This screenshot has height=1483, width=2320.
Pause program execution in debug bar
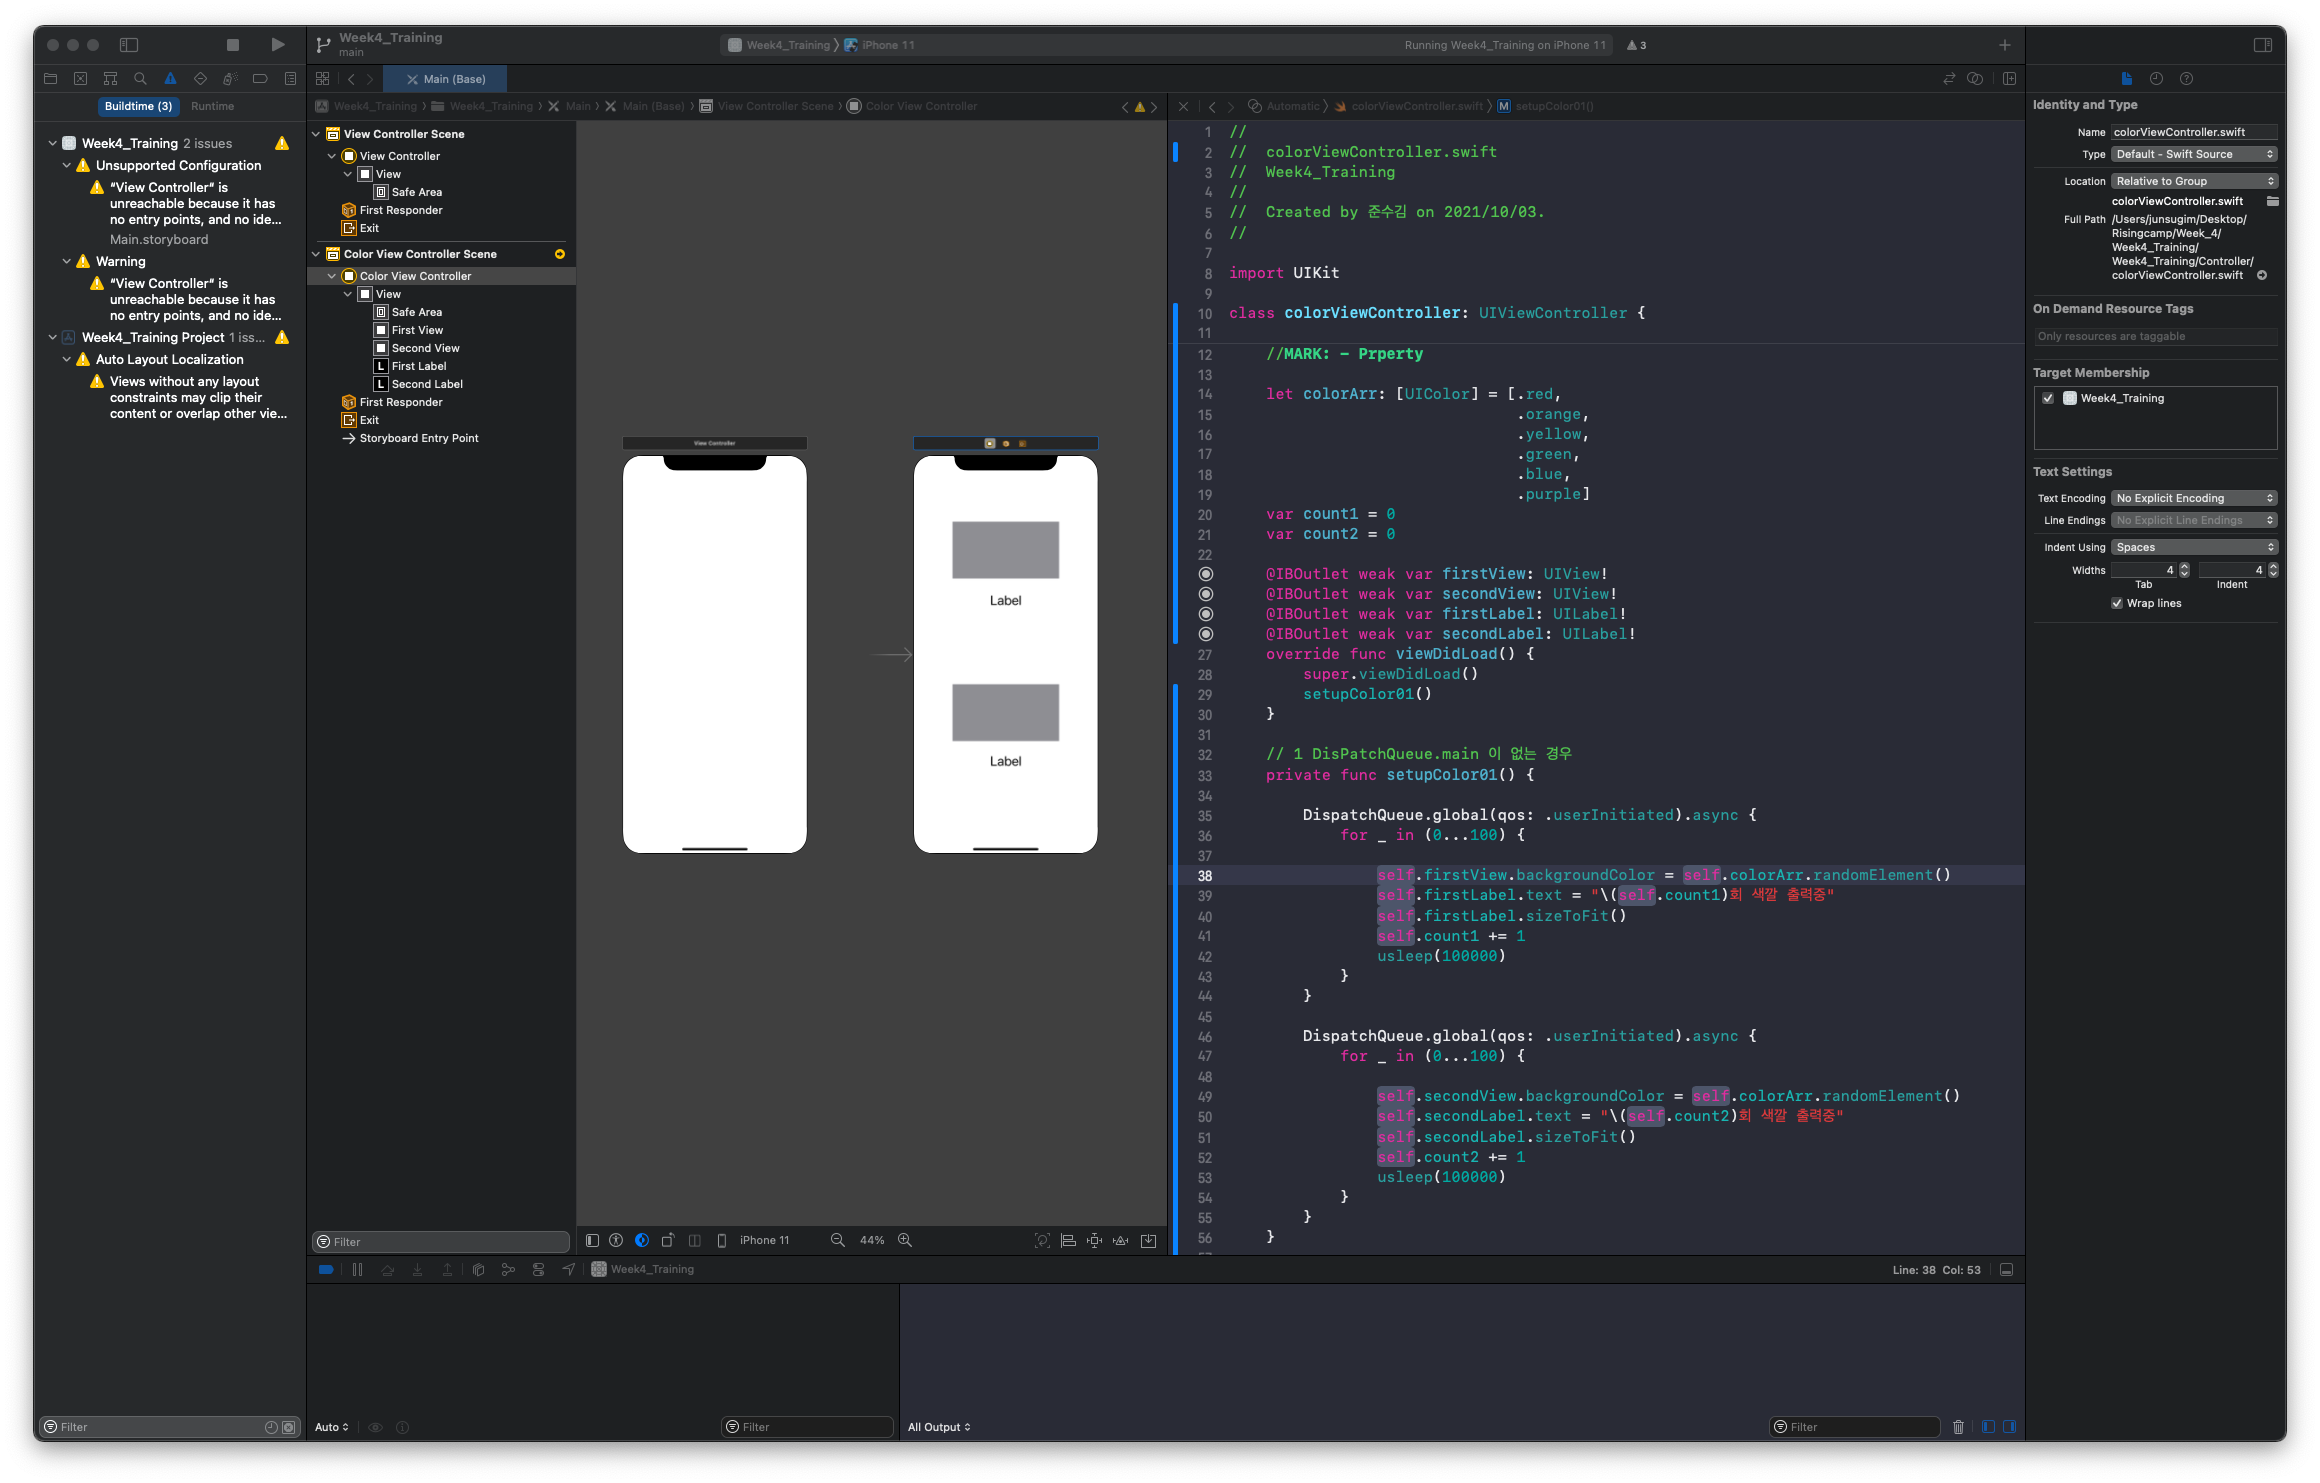click(x=357, y=1269)
